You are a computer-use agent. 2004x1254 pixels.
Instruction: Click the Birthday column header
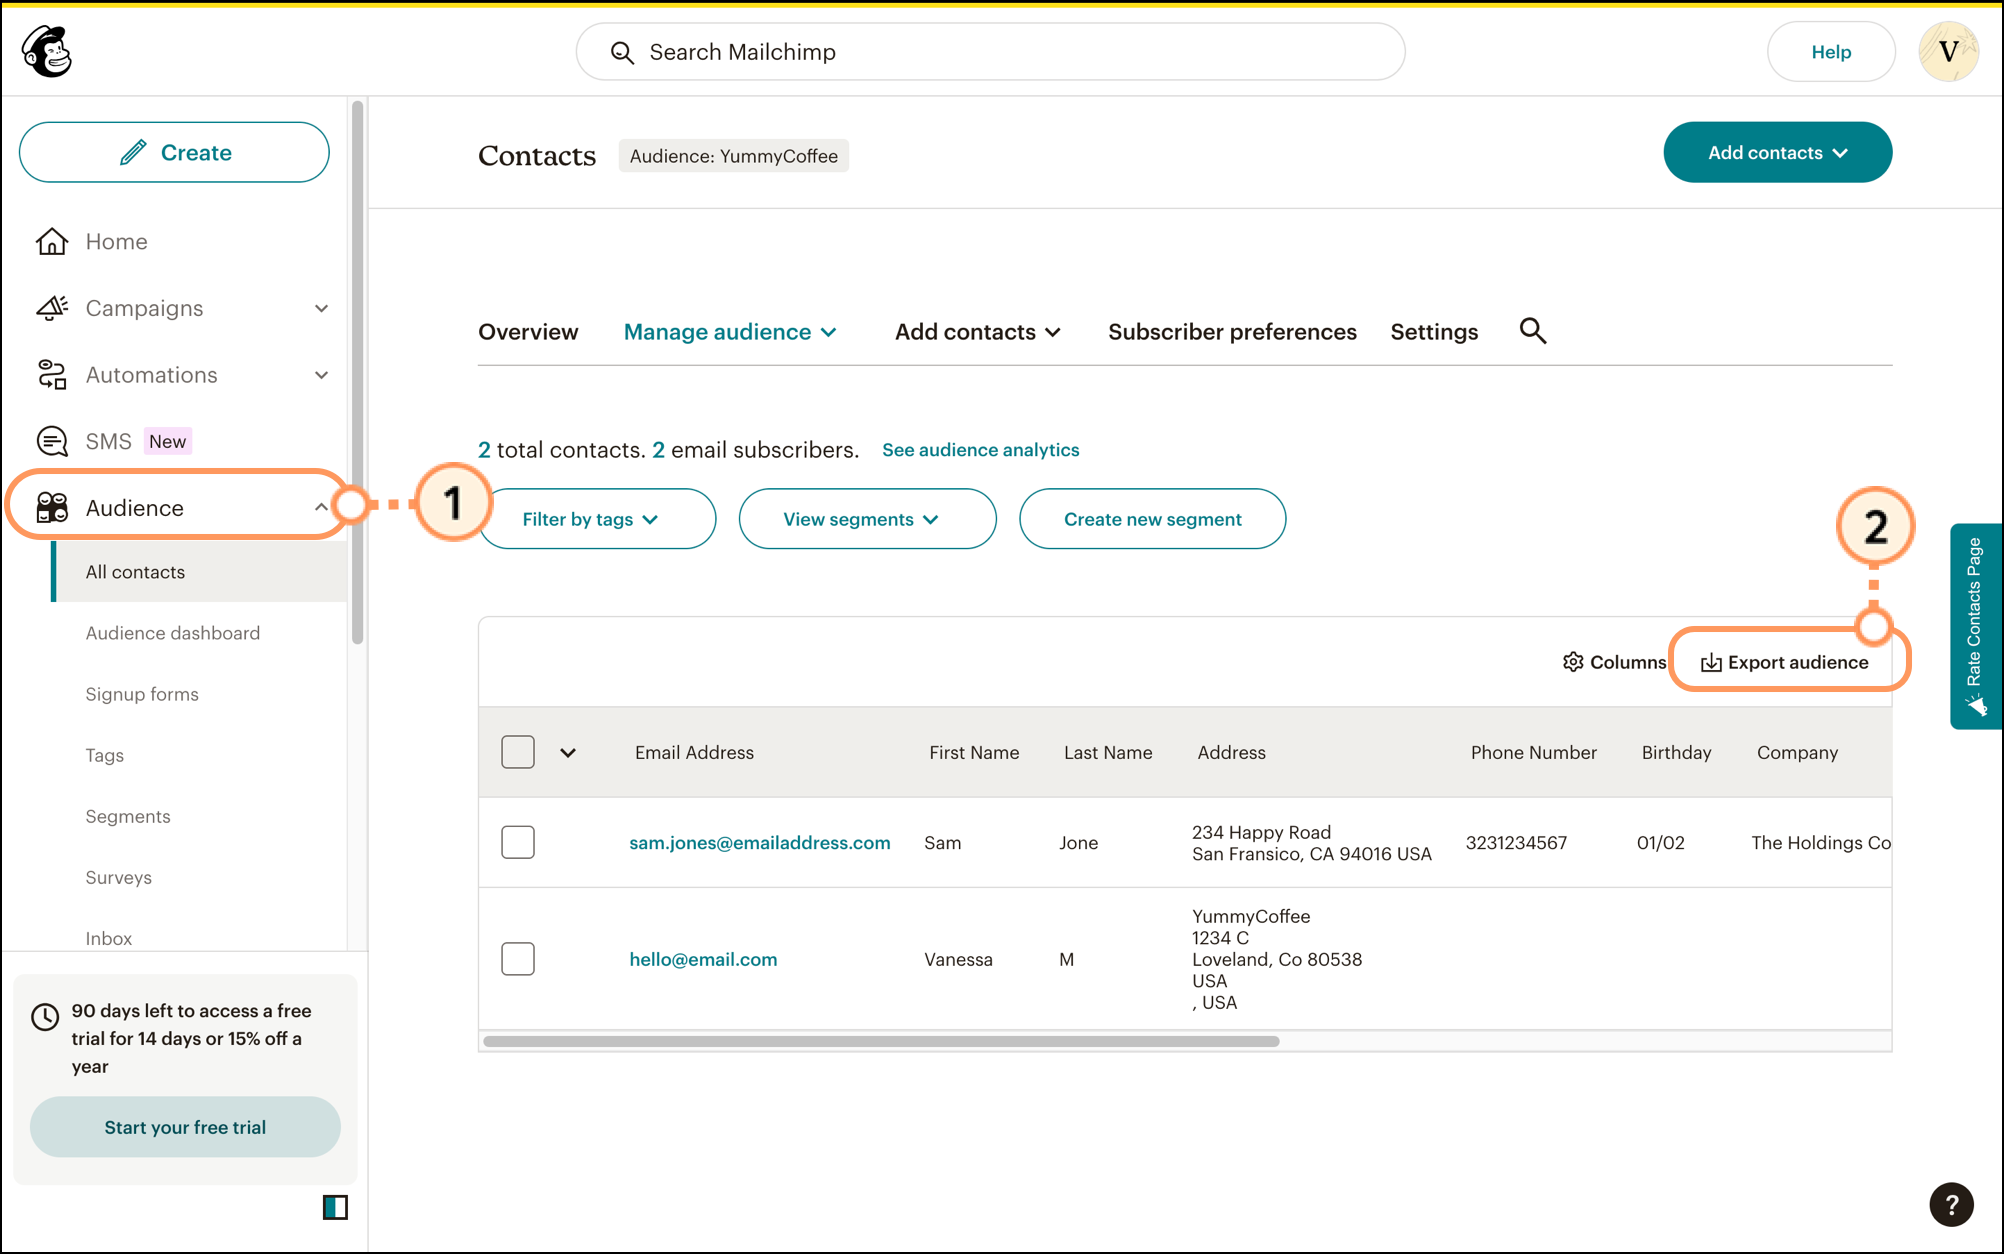coord(1676,753)
